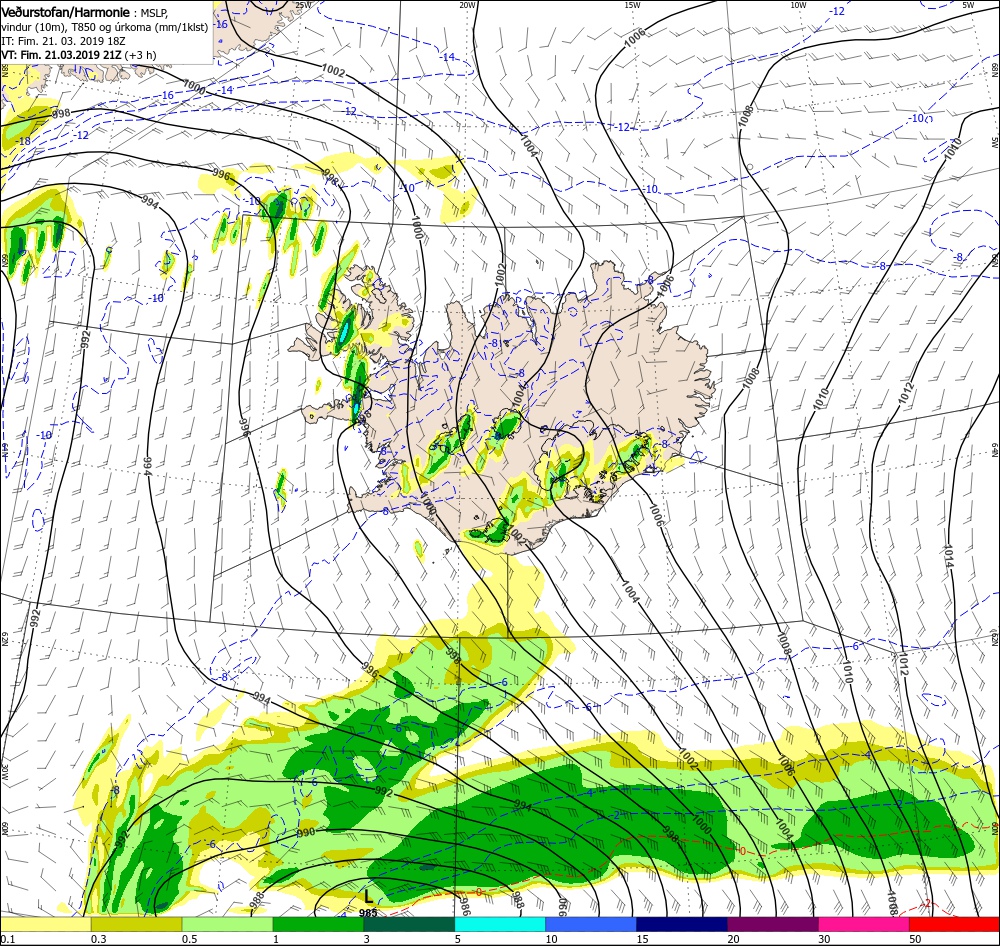The width and height of the screenshot is (1000, 946).
Task: Click the 'VT: Fim. 21.03.2019 21Z (+3 h)' line
Action: (78, 55)
